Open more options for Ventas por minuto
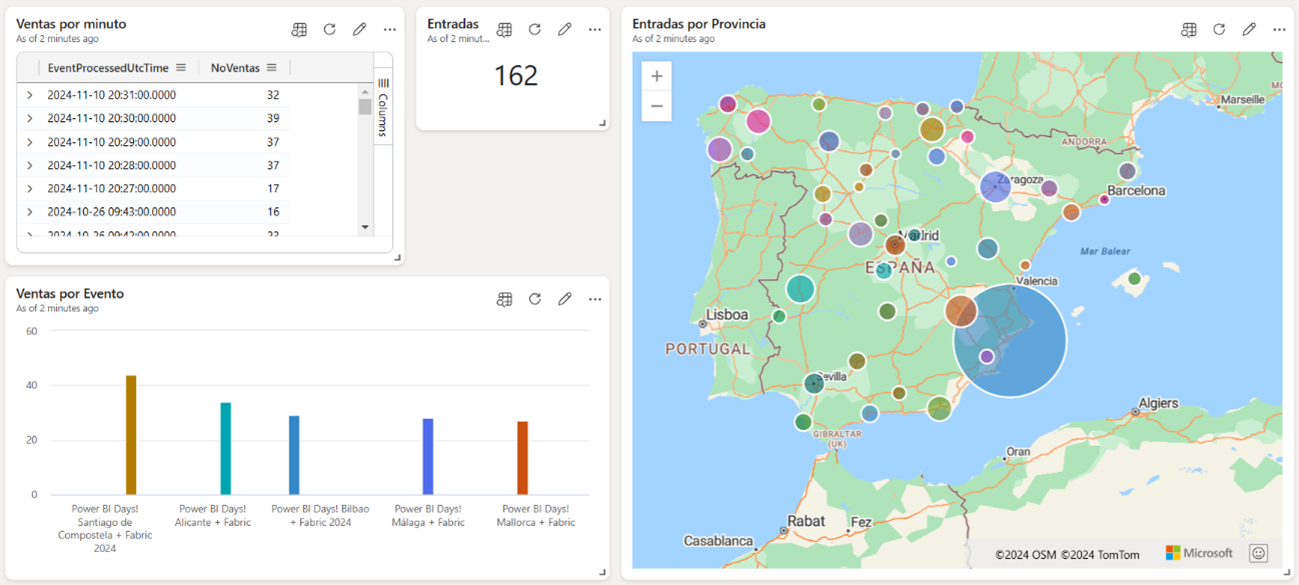Screen dimensions: 1299x585 point(390,30)
